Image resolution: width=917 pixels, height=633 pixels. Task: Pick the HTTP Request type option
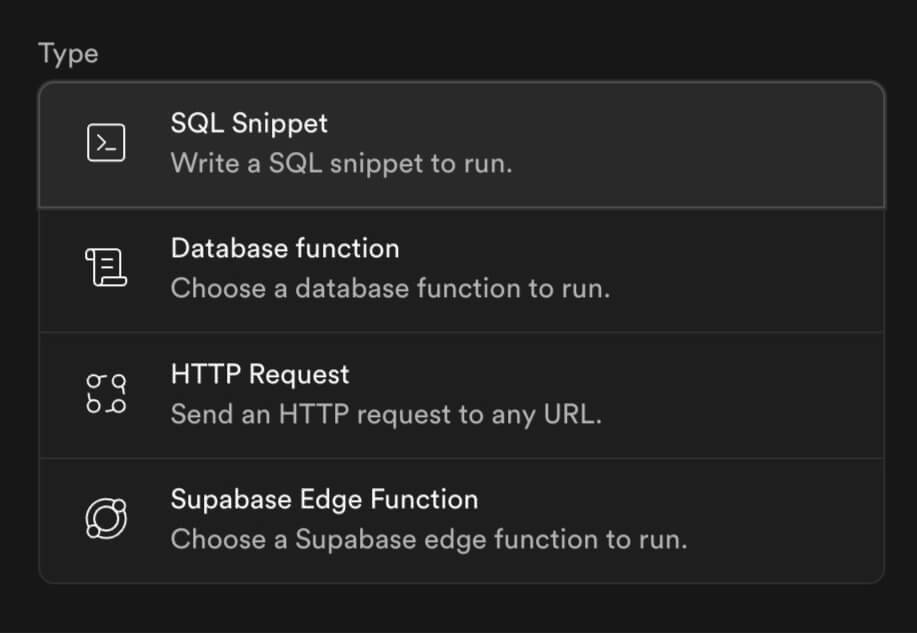pos(460,395)
